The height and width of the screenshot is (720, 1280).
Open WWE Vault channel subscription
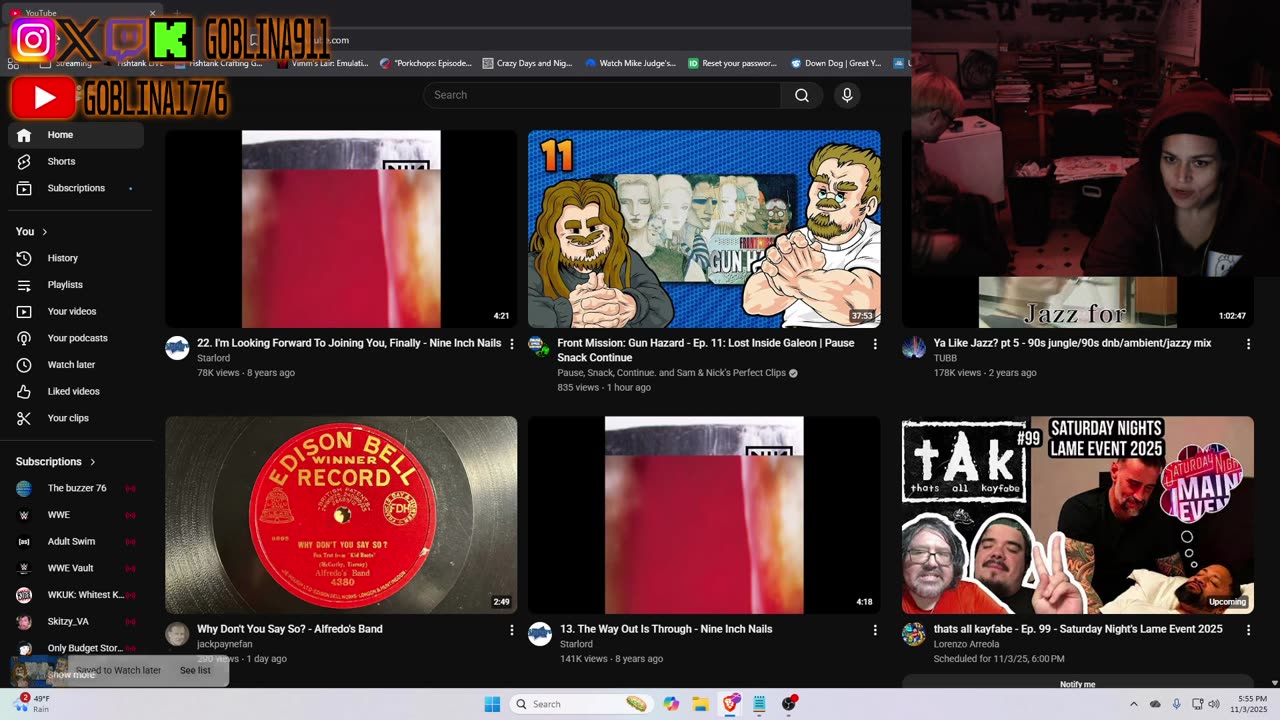[76, 568]
